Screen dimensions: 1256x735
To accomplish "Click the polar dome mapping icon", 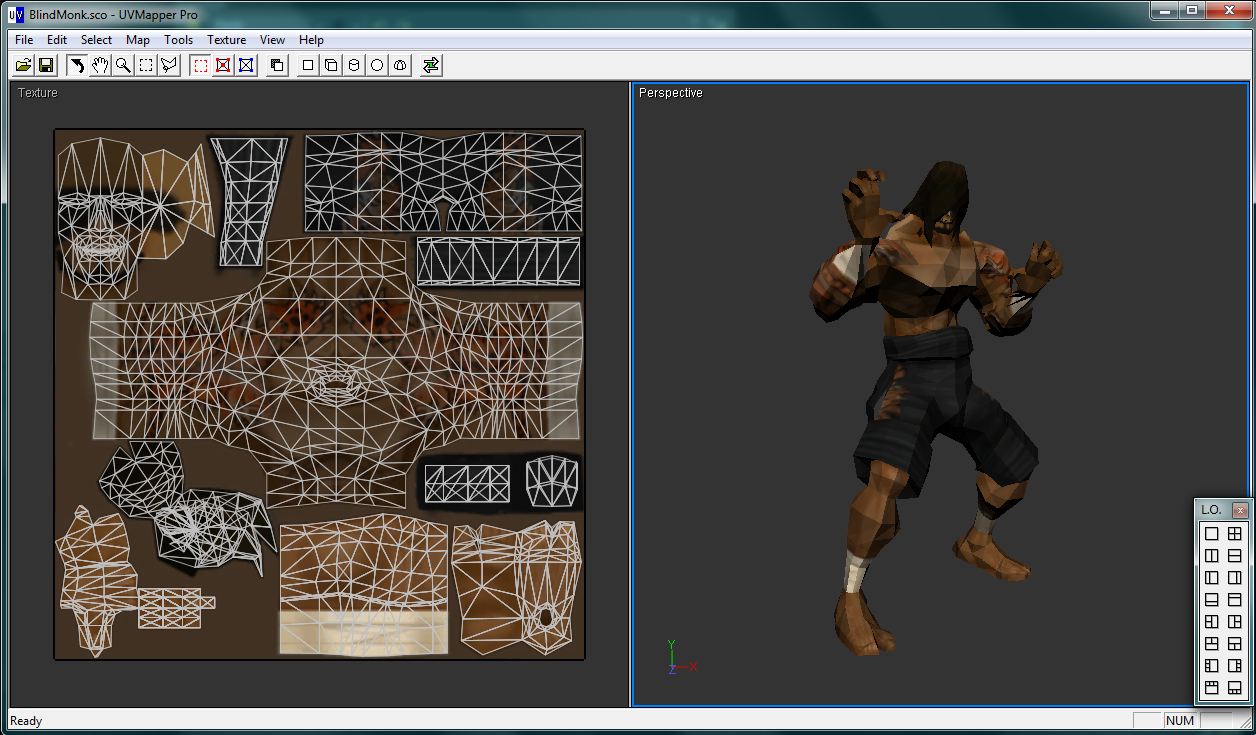I will tap(400, 65).
